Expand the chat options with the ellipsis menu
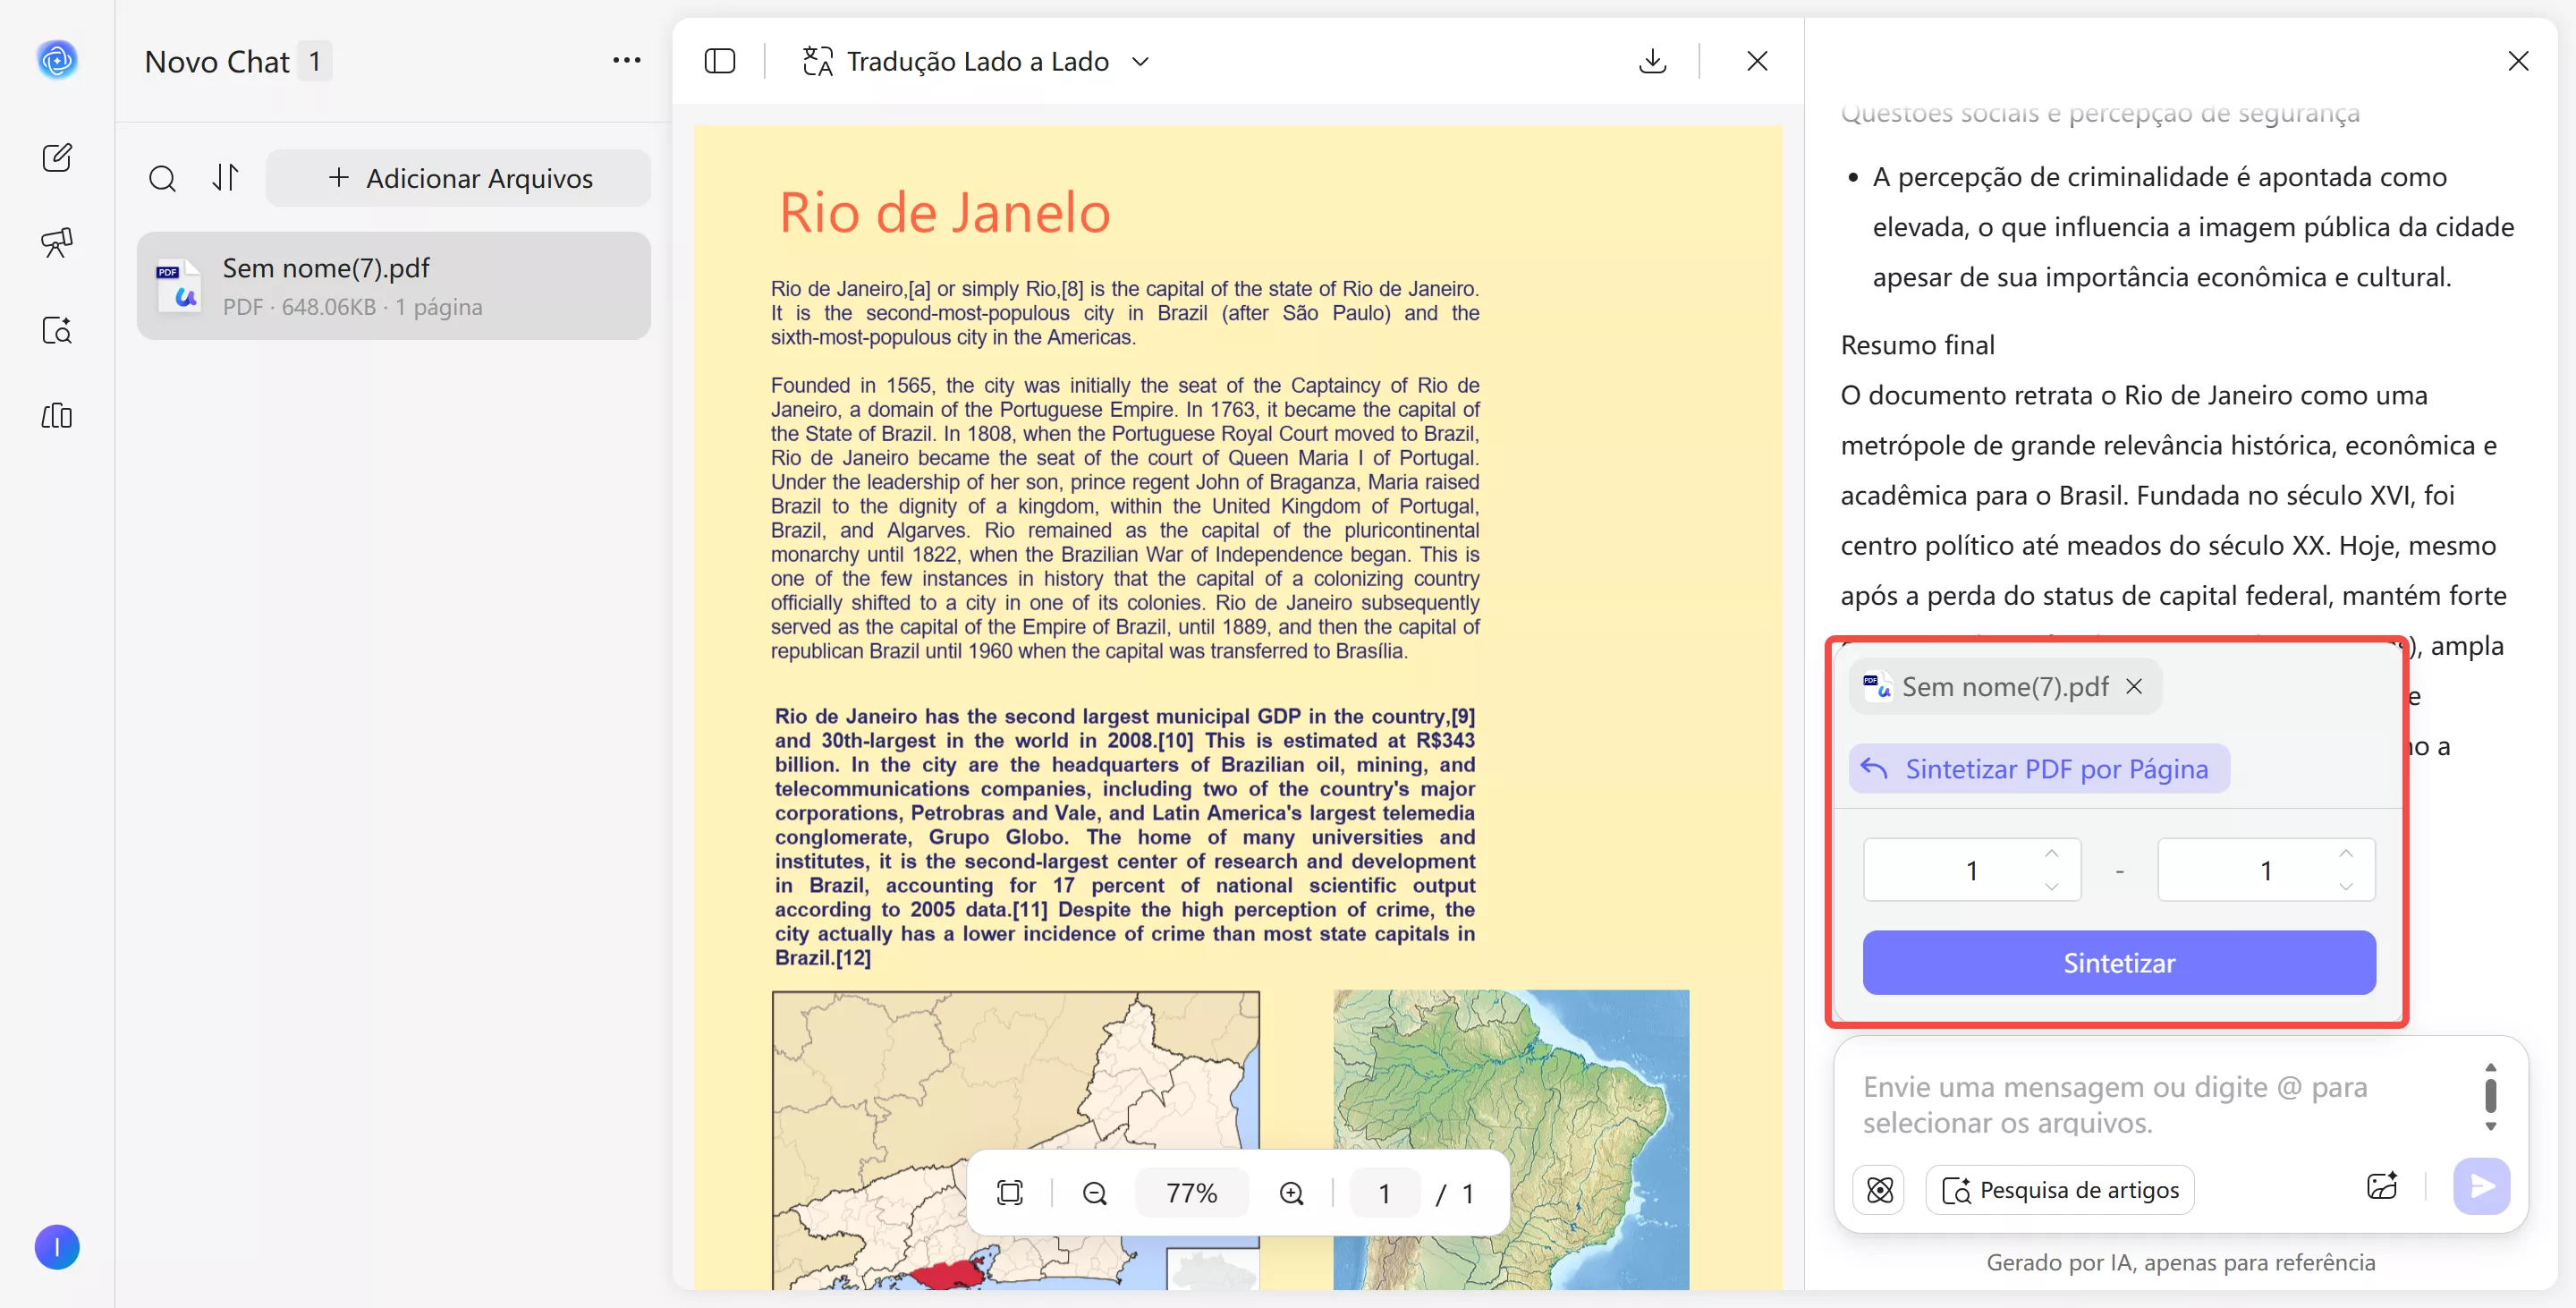The height and width of the screenshot is (1308, 2576). (626, 61)
